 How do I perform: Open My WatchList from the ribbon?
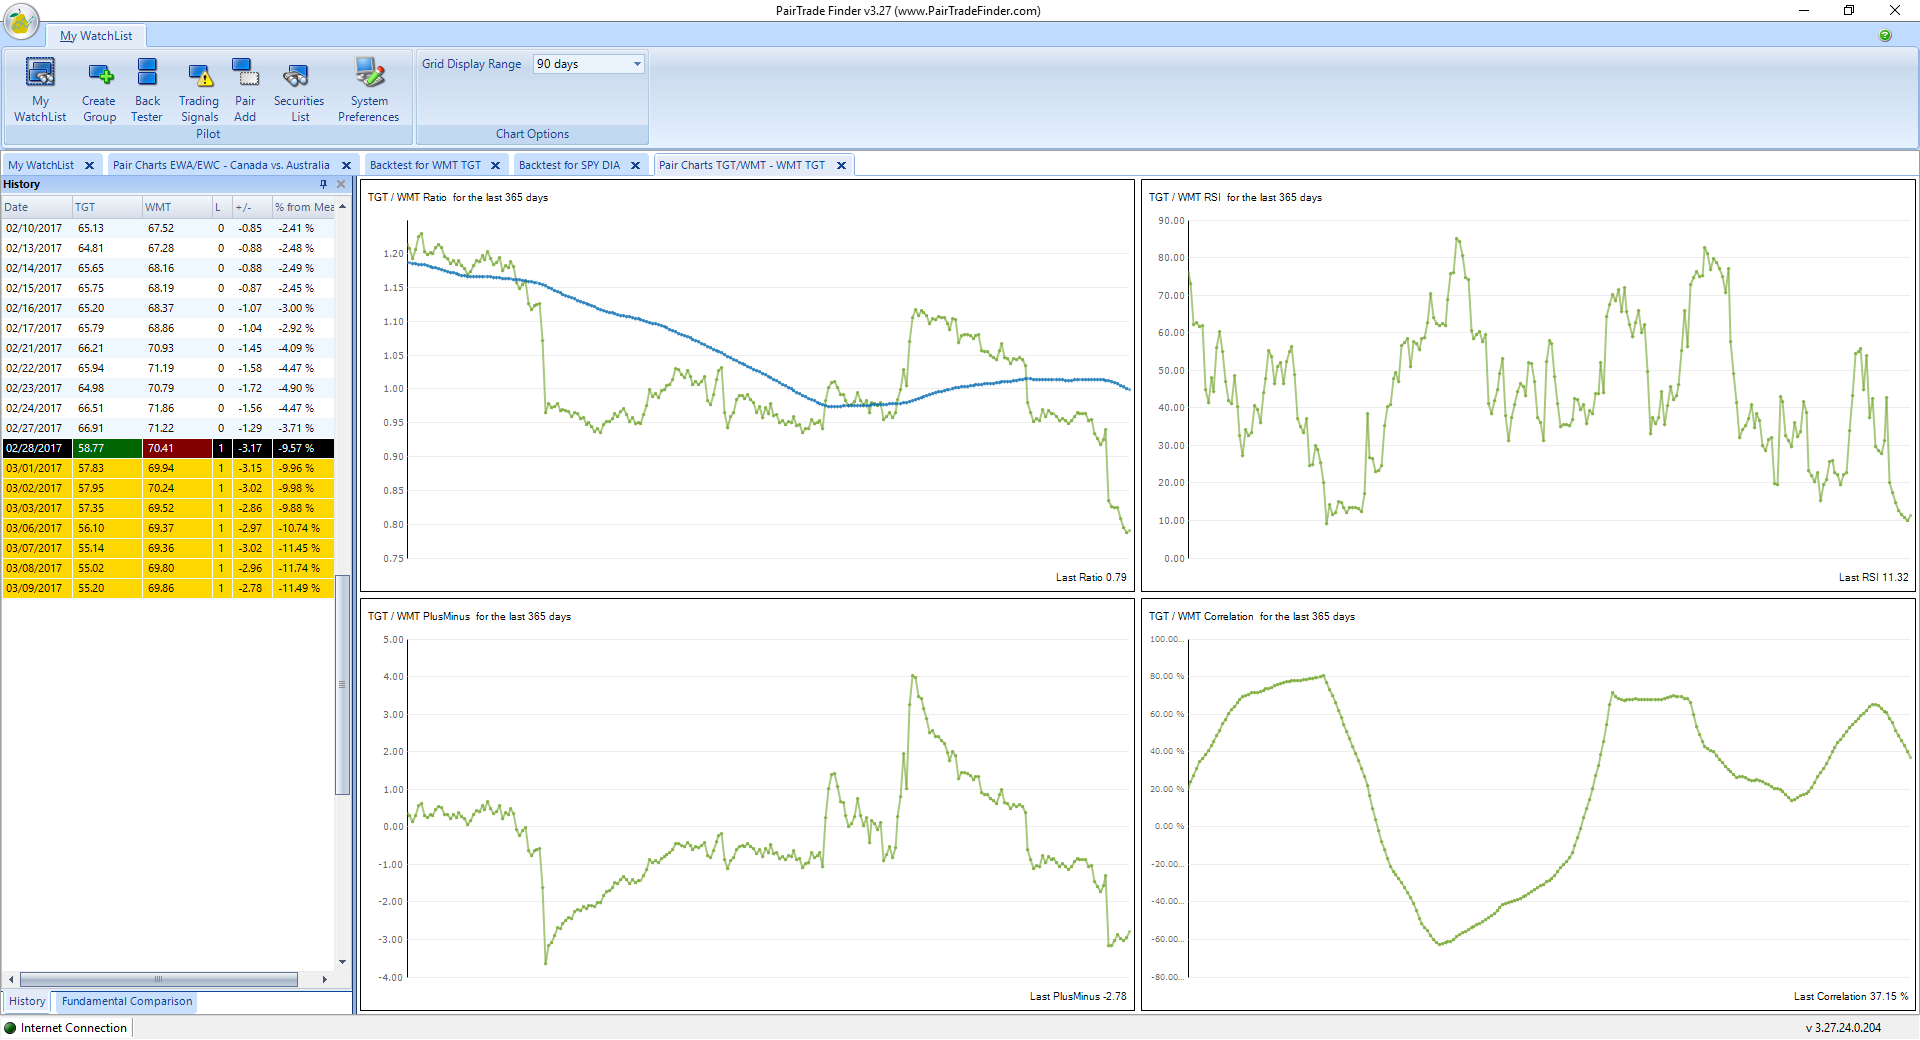coord(40,90)
